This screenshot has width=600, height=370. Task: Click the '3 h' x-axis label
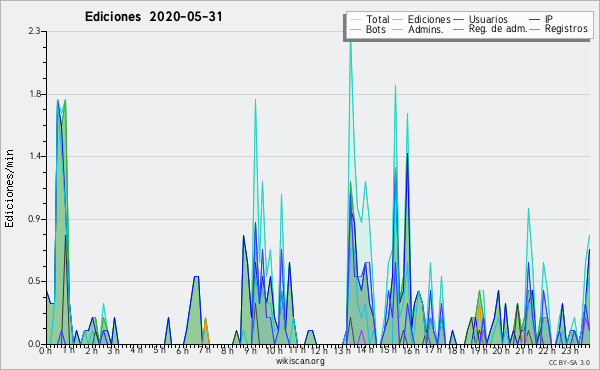click(x=114, y=351)
